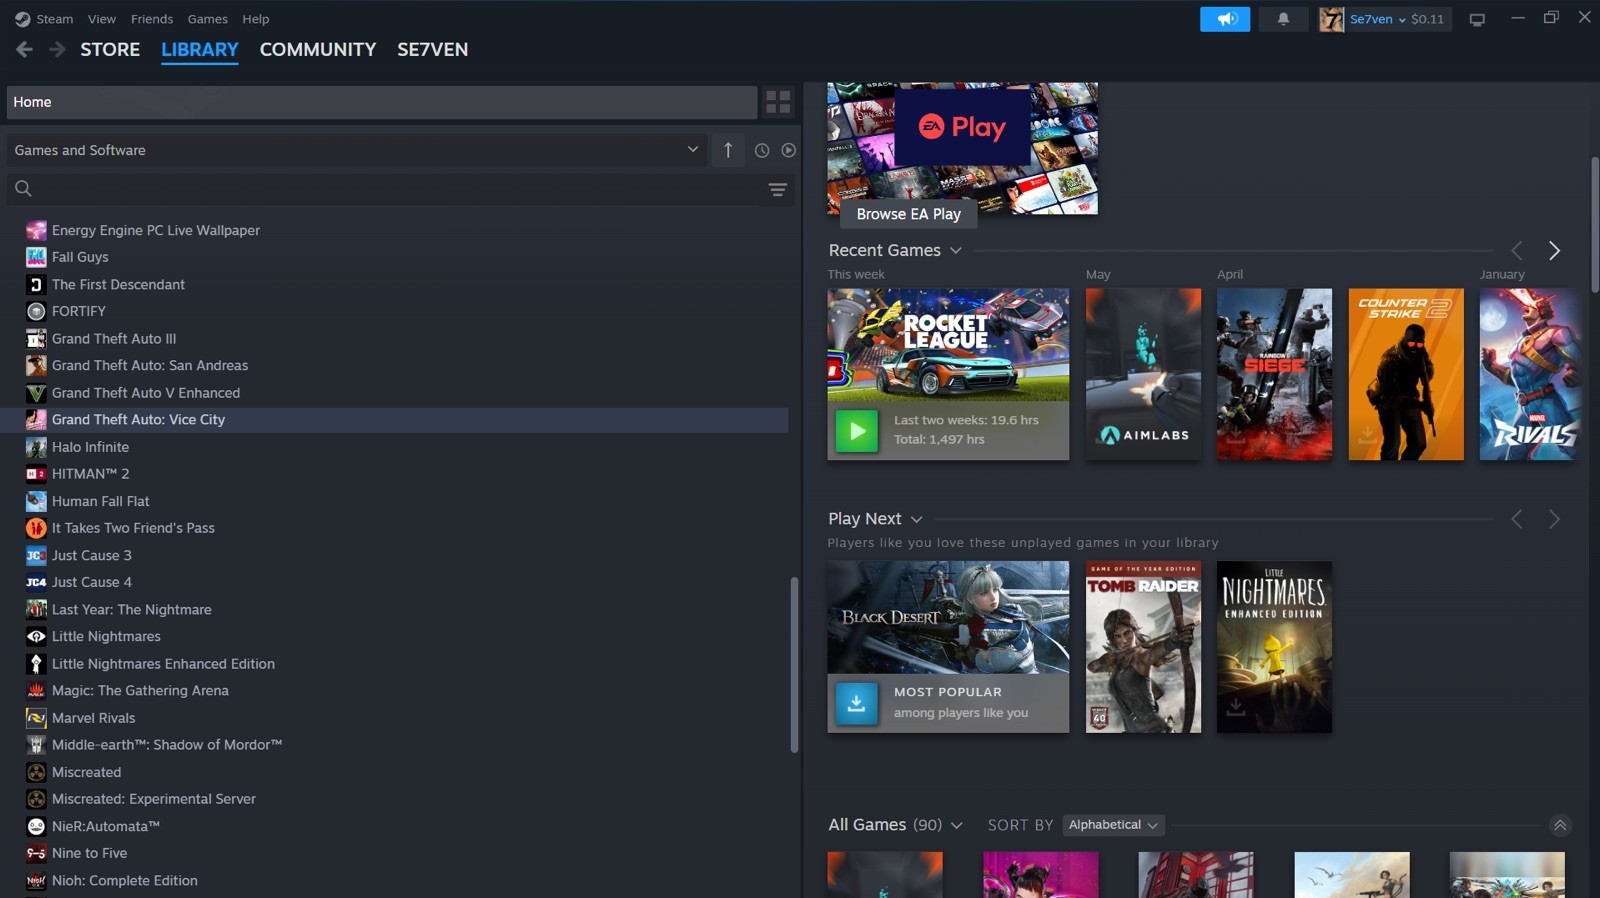Open the Tomb Raider cover in Play Next
The height and width of the screenshot is (898, 1600).
[x=1144, y=647]
